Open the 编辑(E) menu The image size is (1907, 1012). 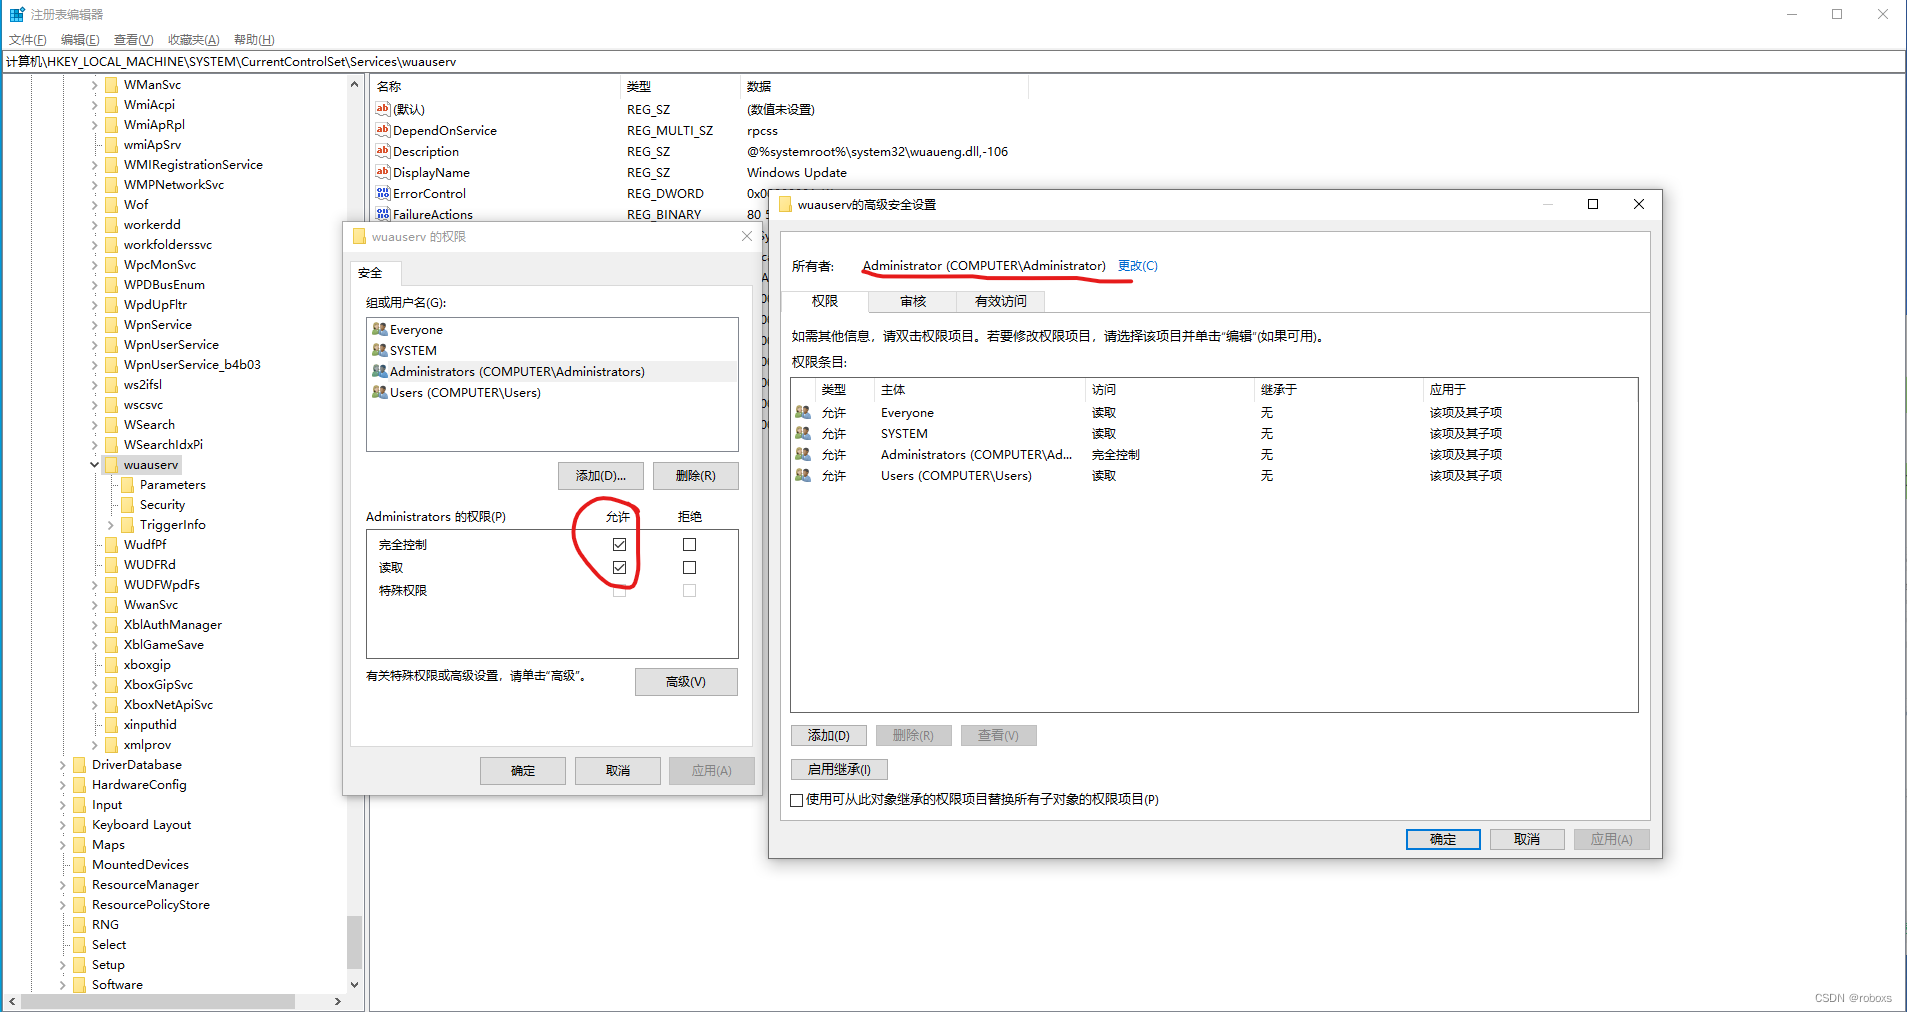coord(80,40)
